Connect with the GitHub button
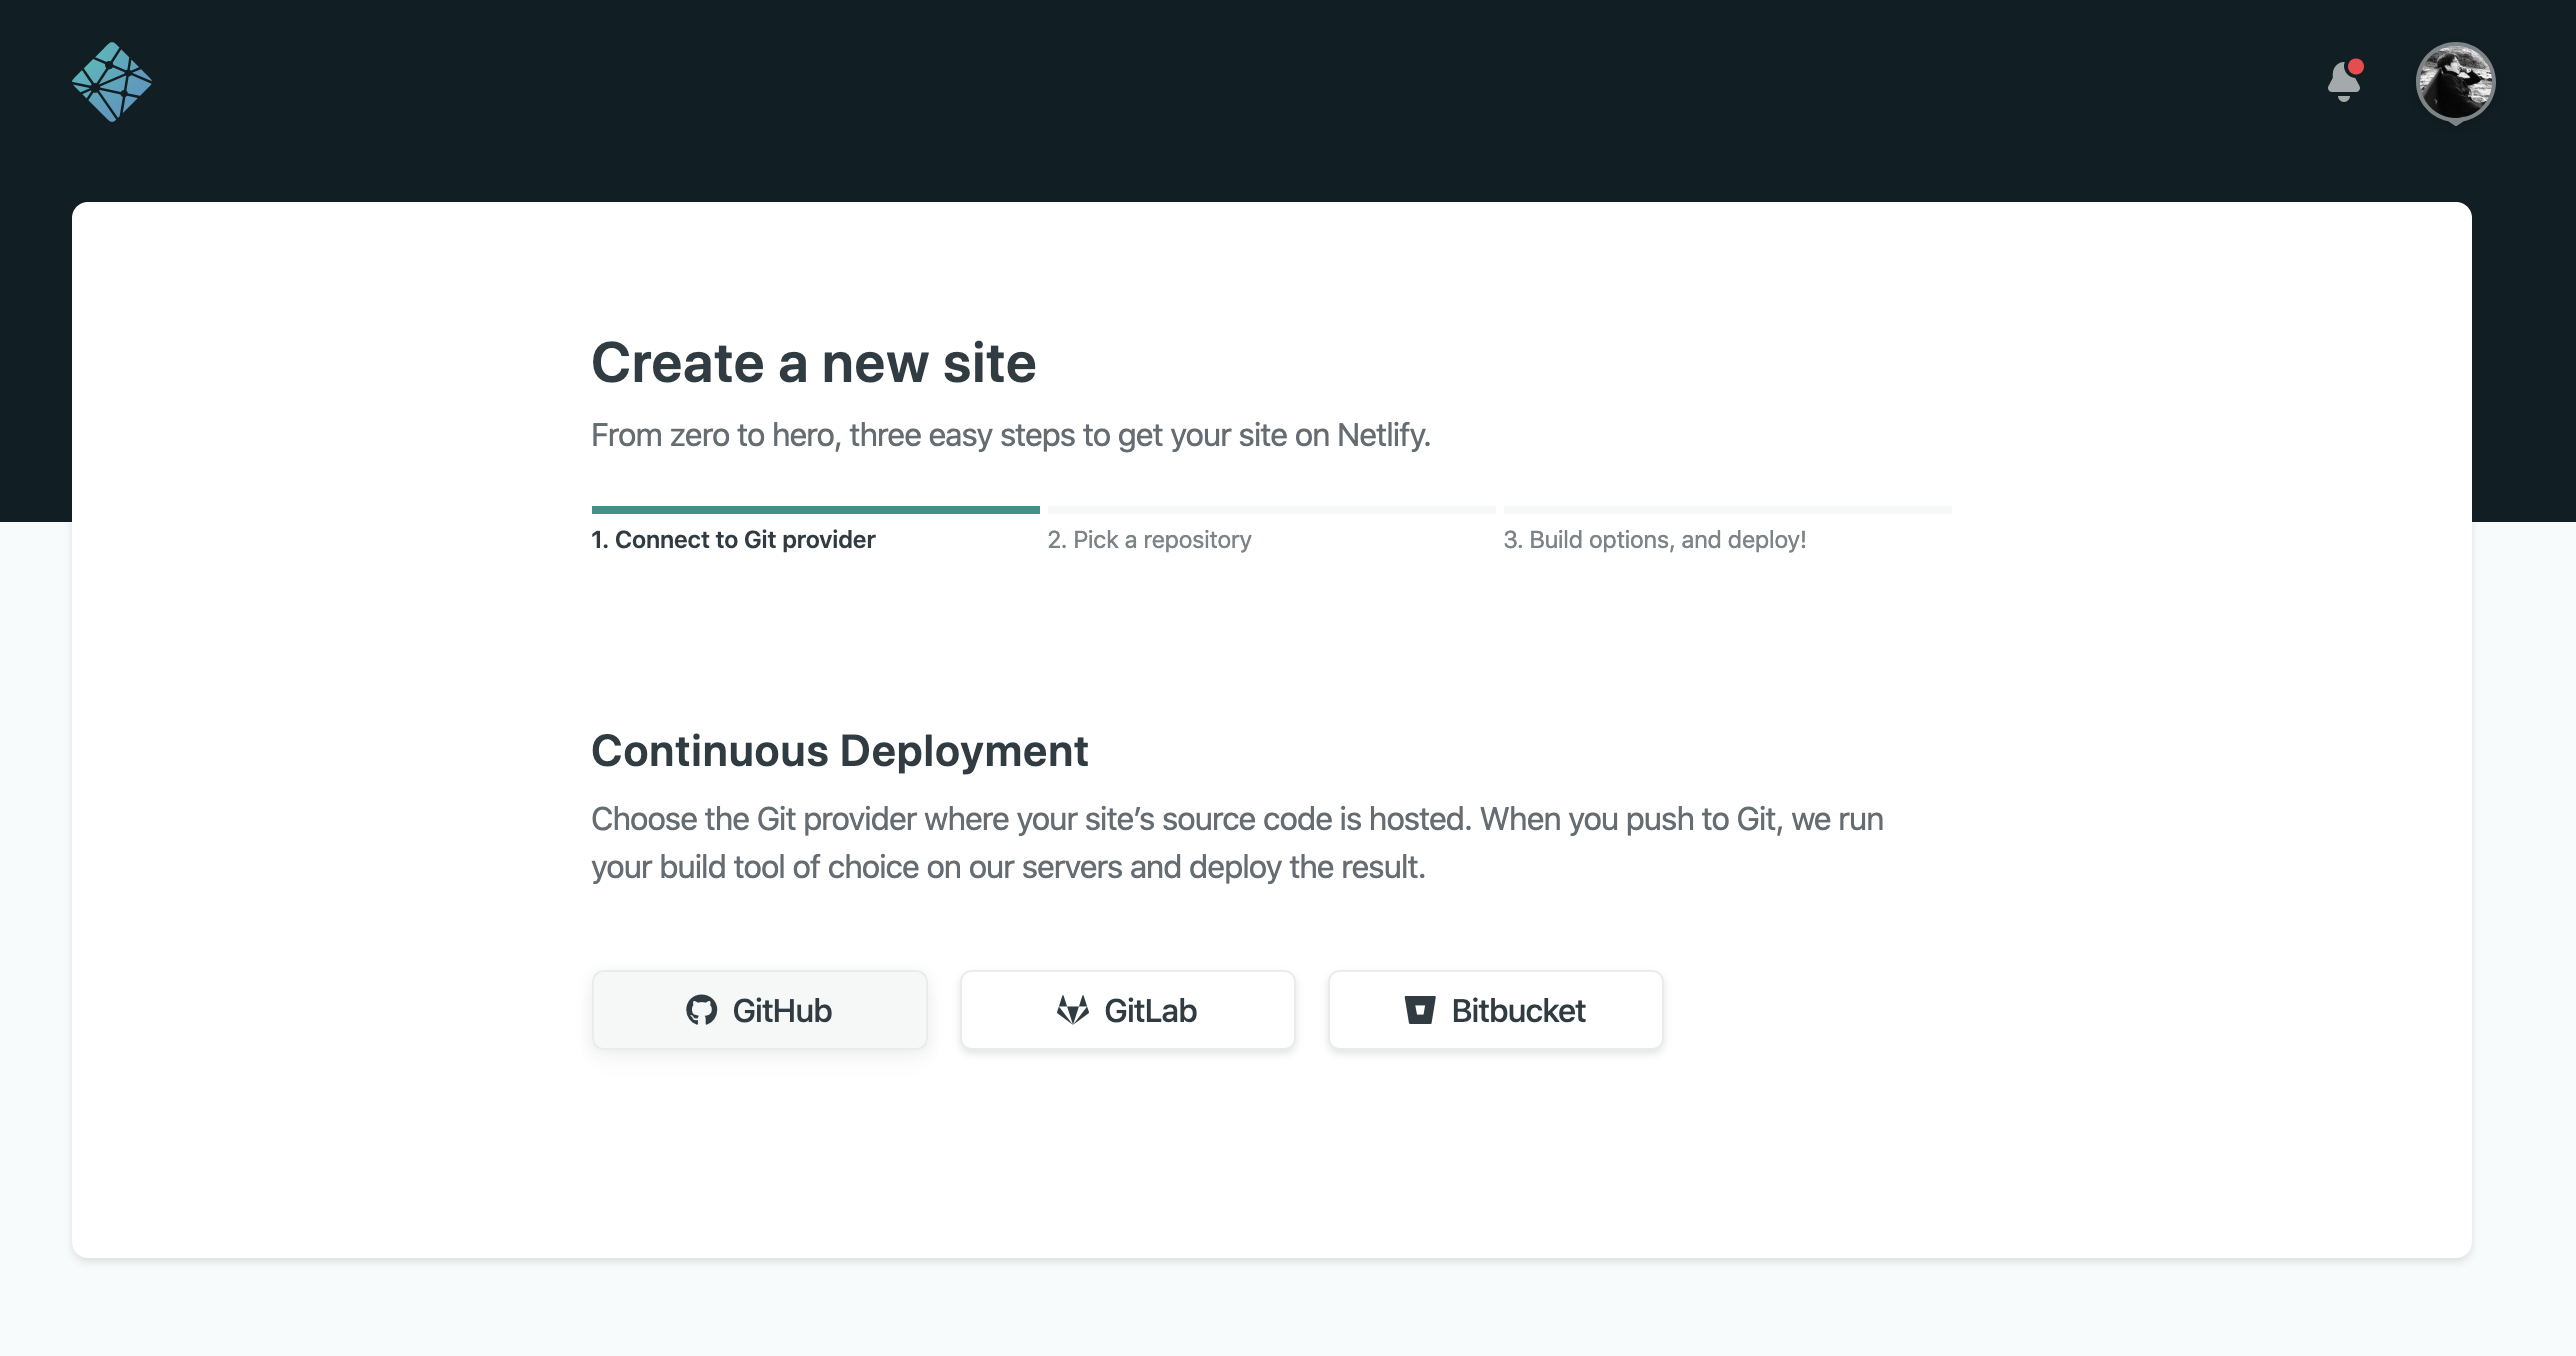The image size is (2576, 1356). click(x=759, y=1010)
